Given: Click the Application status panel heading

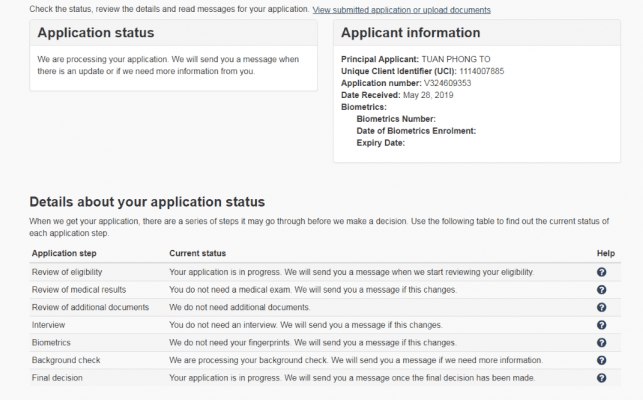Looking at the screenshot, I should (95, 33).
